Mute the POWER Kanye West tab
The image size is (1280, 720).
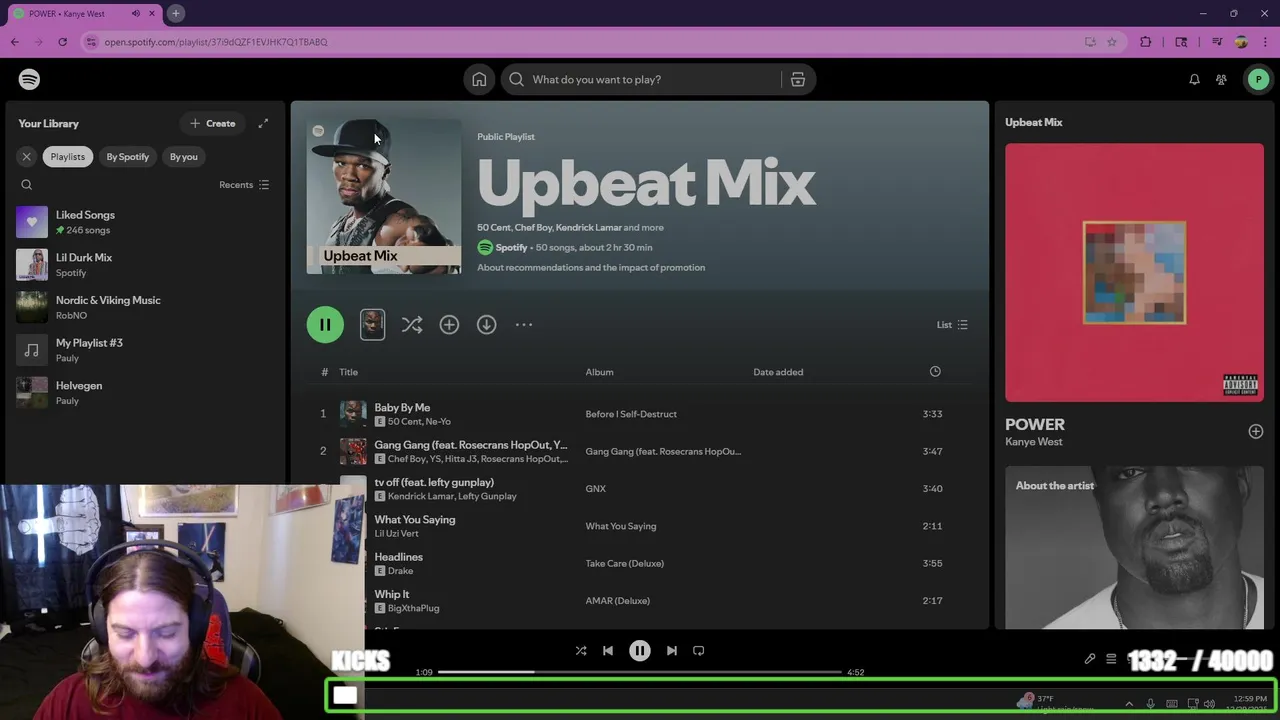click(x=136, y=13)
